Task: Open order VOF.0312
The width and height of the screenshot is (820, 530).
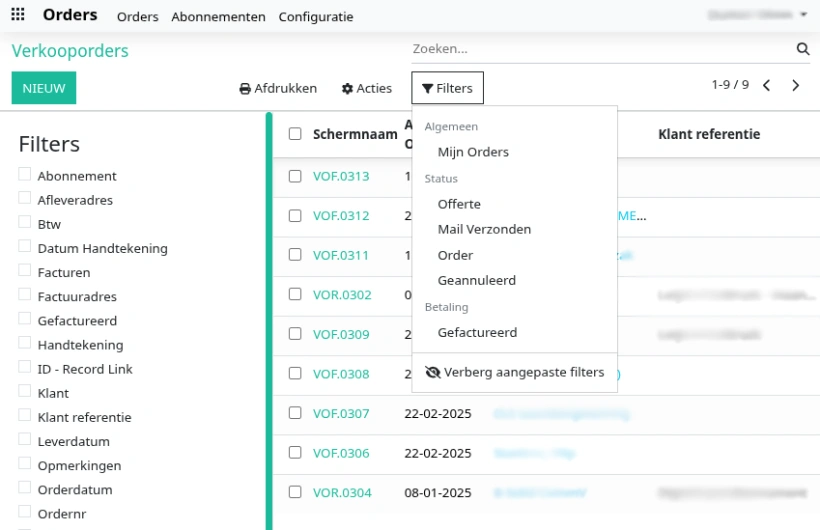Action: 341,216
